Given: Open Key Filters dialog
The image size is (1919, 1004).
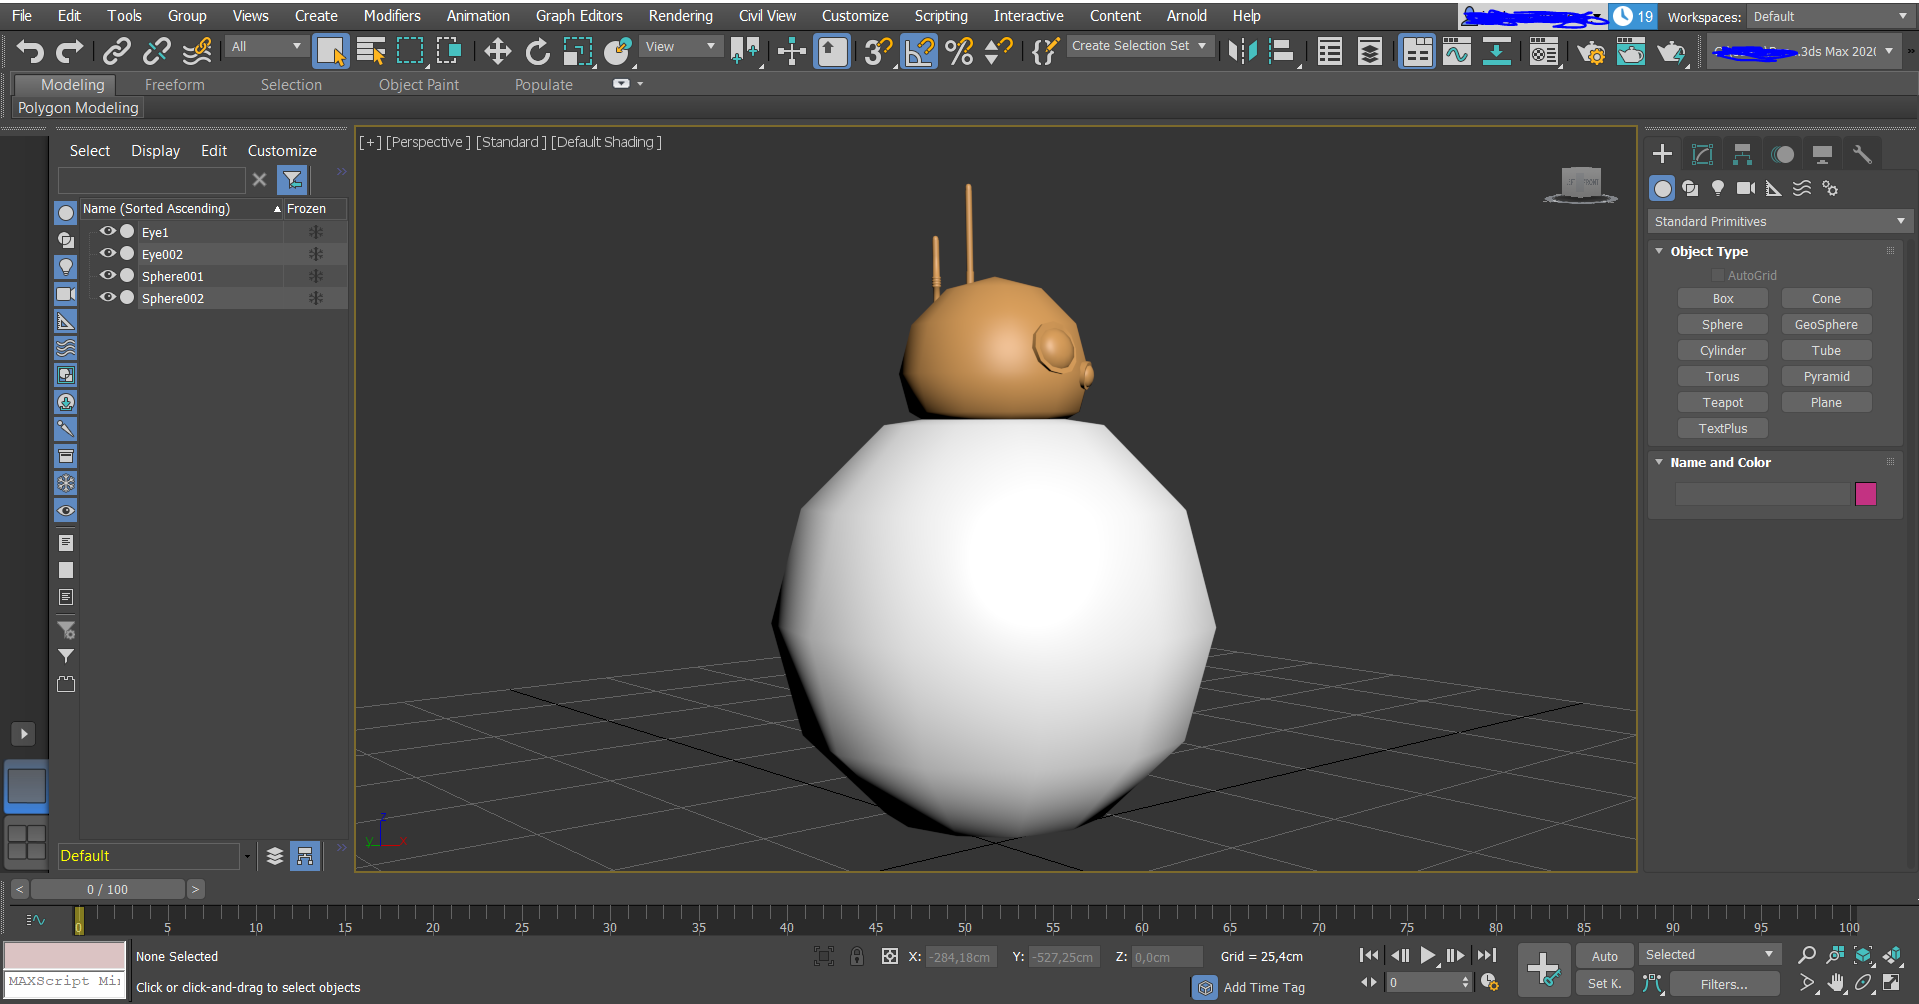Looking at the screenshot, I should pyautogui.click(x=1724, y=984).
